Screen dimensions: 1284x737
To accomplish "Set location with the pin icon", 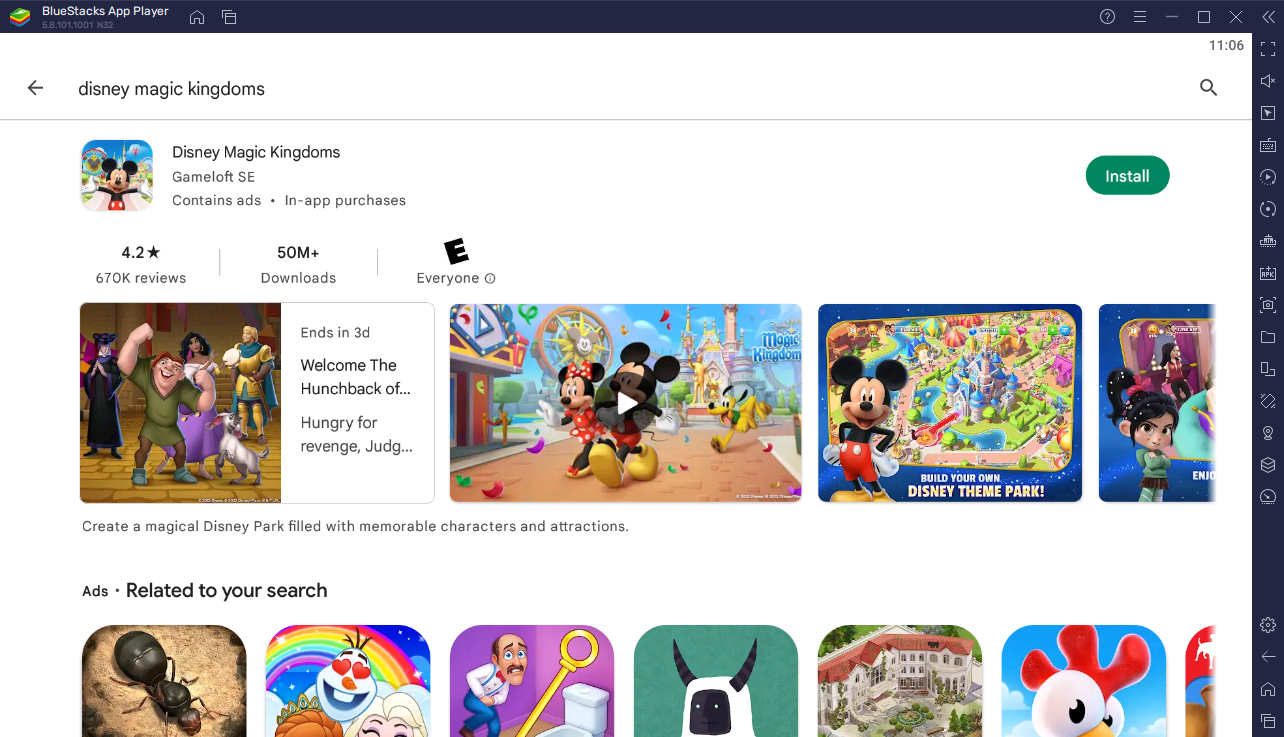I will (1268, 433).
